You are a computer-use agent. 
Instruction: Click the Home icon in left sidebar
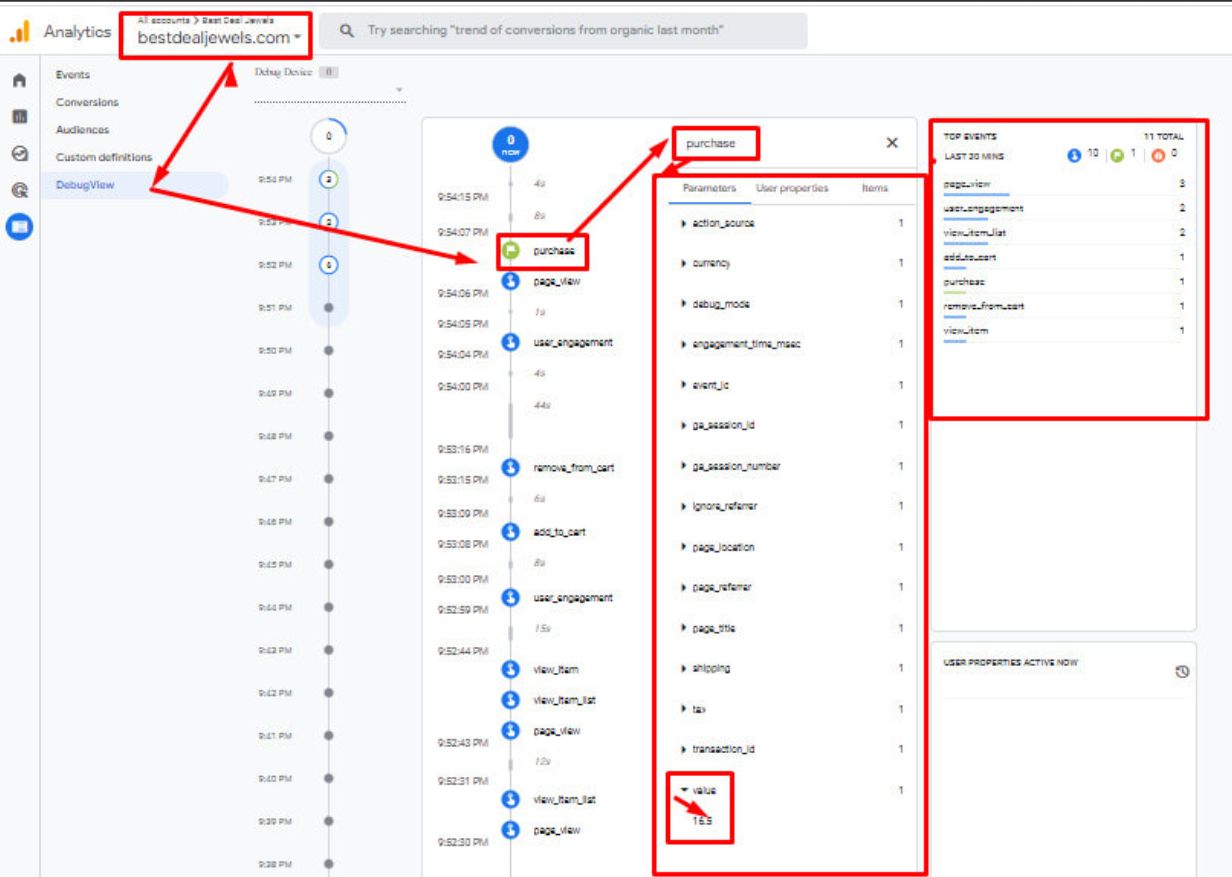point(19,80)
